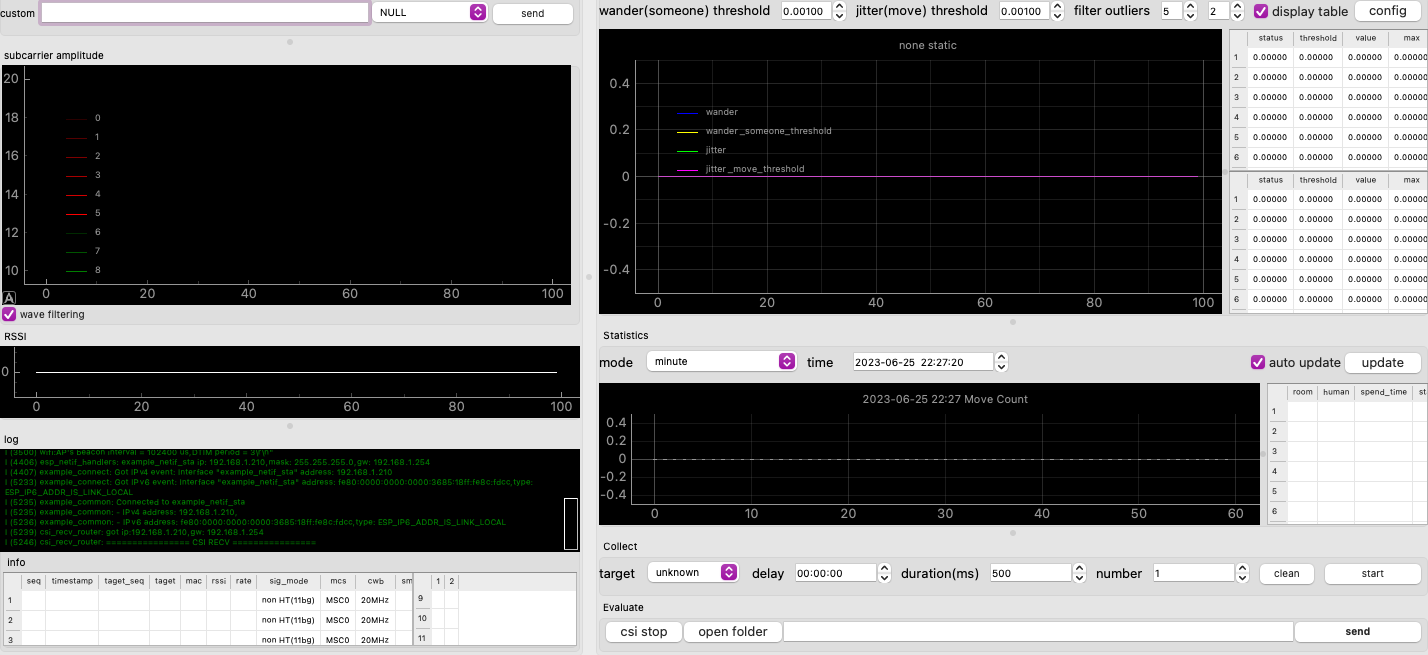Viewport: 1428px width, 655px height.
Task: Open the target dropdown showing unknown
Action: tap(693, 573)
